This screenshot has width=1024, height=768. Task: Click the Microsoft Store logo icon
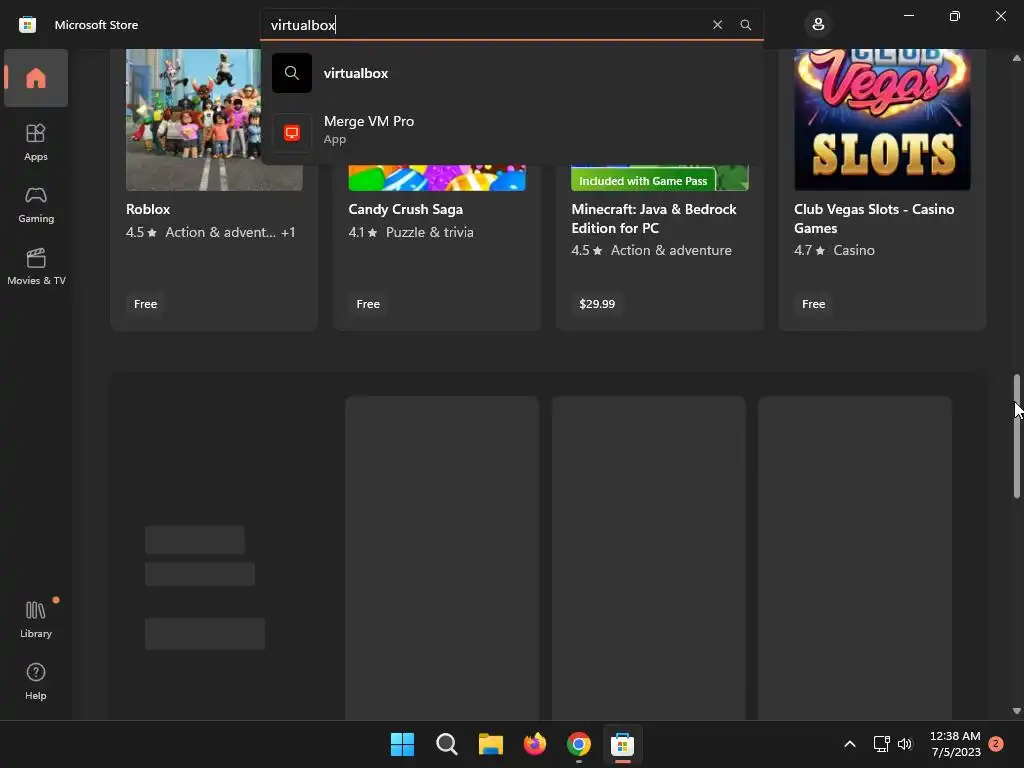pyautogui.click(x=27, y=25)
